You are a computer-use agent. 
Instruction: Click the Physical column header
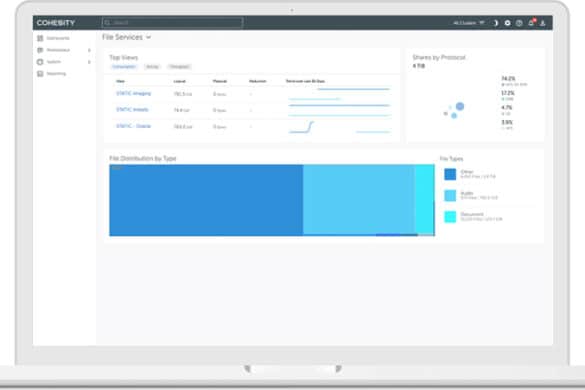pyautogui.click(x=220, y=81)
